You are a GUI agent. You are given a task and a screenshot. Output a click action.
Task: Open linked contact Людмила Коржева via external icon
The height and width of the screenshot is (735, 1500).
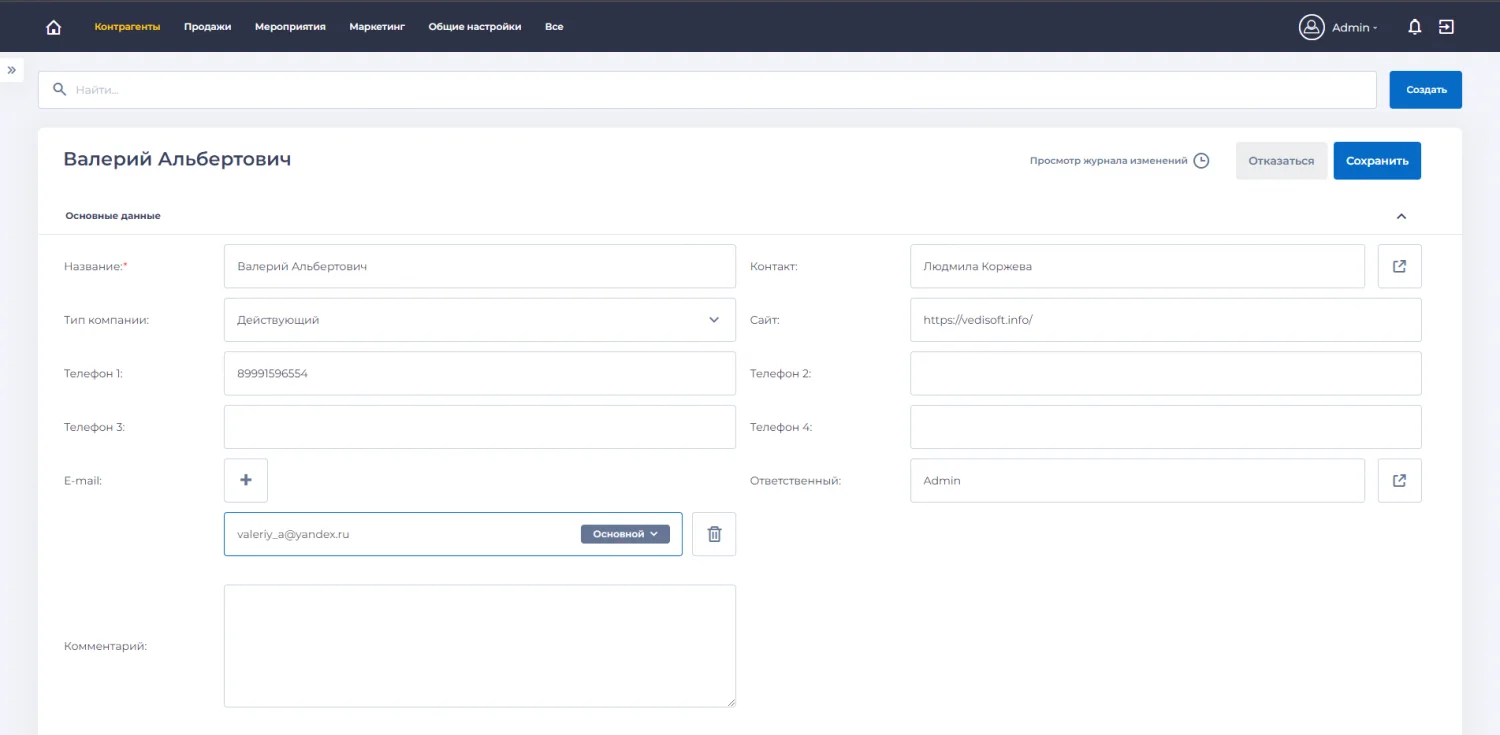coord(1399,266)
